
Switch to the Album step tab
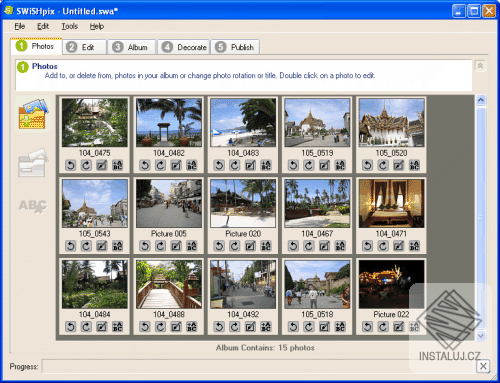tap(132, 47)
